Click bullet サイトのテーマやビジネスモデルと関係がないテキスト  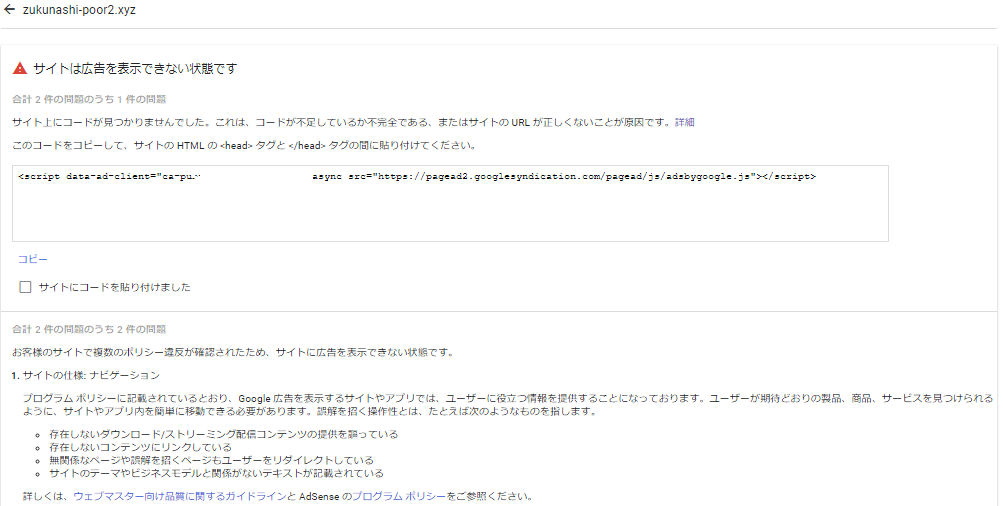pos(217,474)
